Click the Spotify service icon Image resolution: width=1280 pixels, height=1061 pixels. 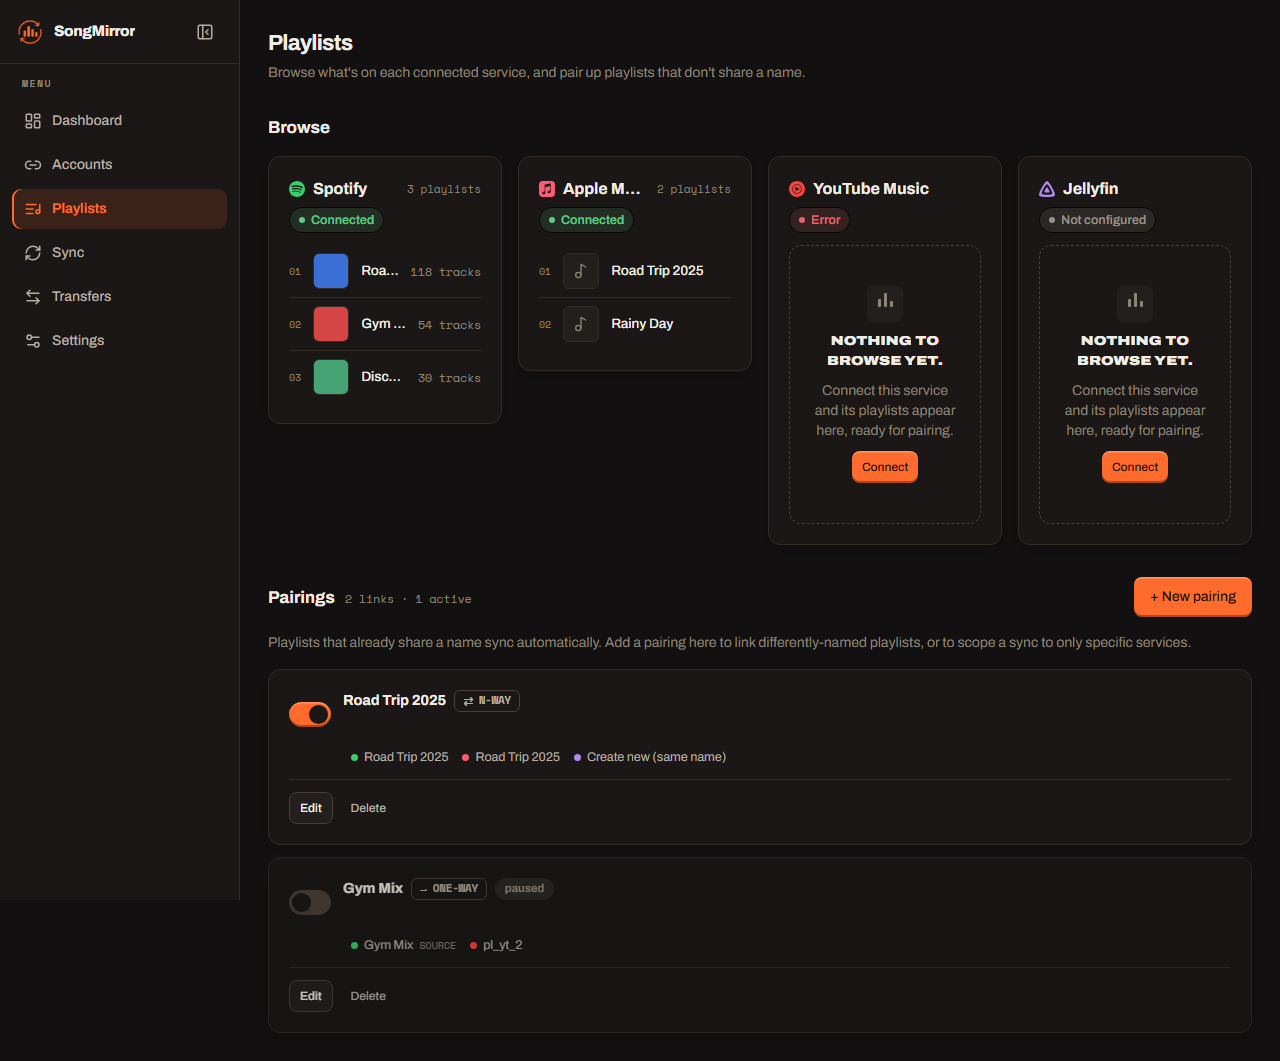pyautogui.click(x=297, y=189)
